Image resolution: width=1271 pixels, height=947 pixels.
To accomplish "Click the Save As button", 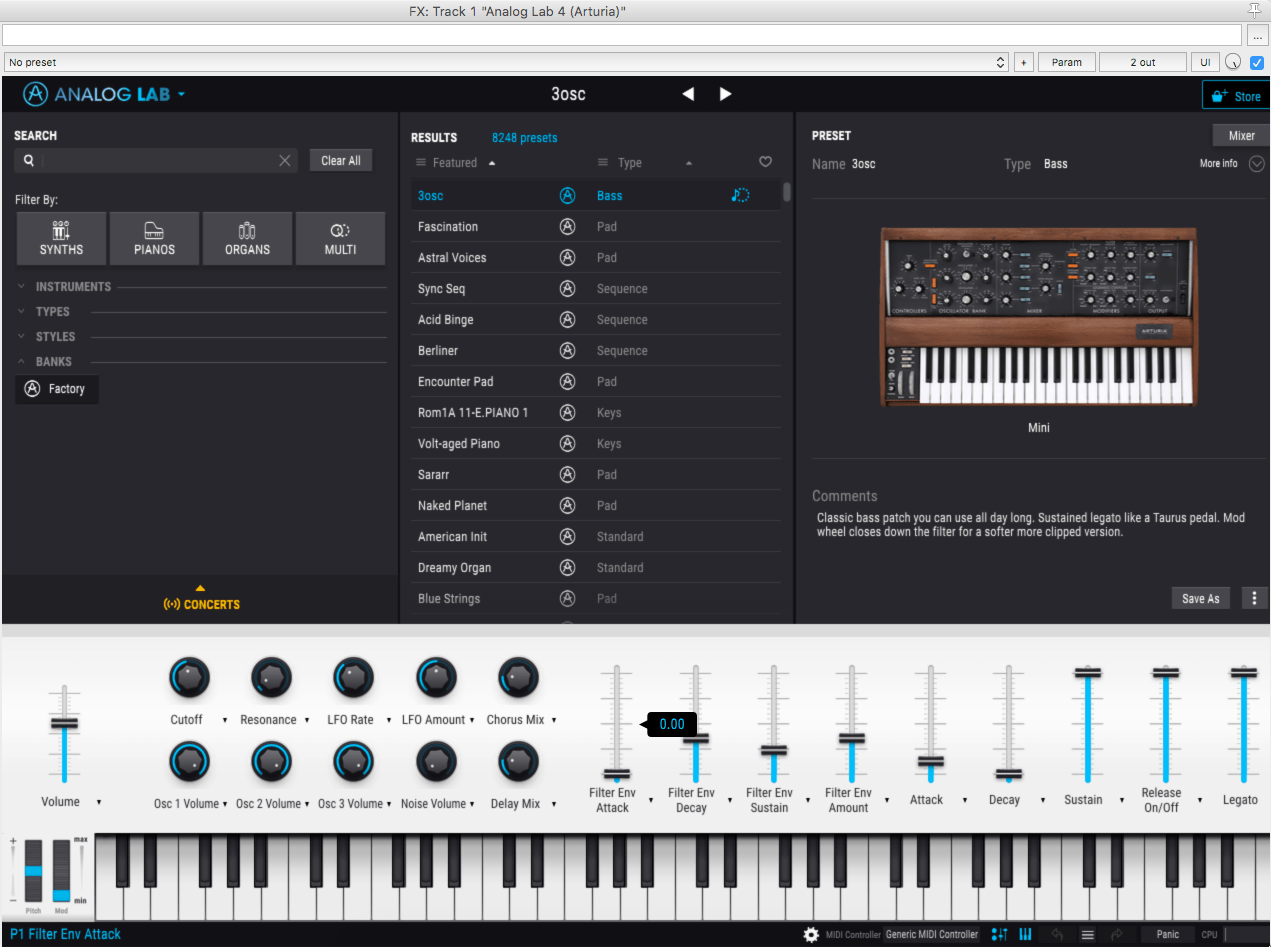I will coord(1200,598).
